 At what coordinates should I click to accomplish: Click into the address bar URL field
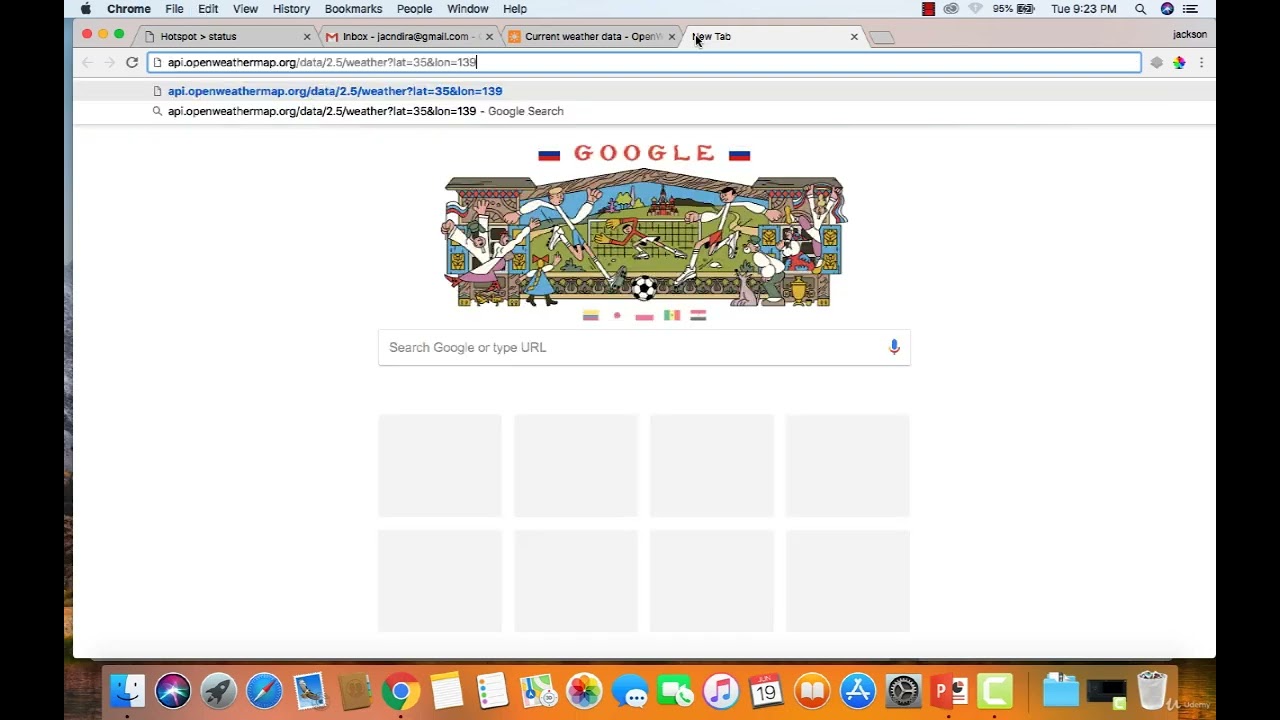tap(644, 62)
